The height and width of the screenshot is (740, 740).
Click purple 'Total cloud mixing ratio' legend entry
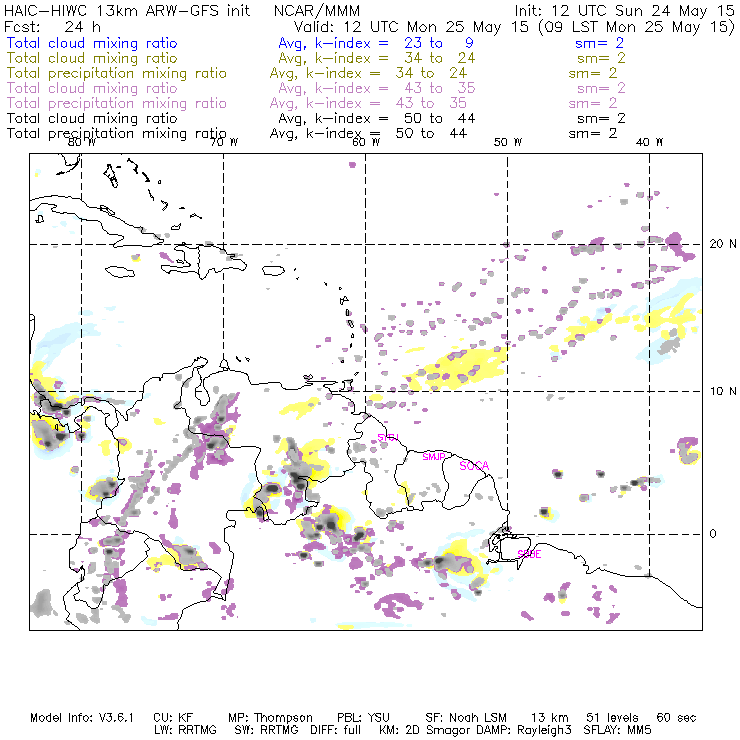click(x=92, y=88)
